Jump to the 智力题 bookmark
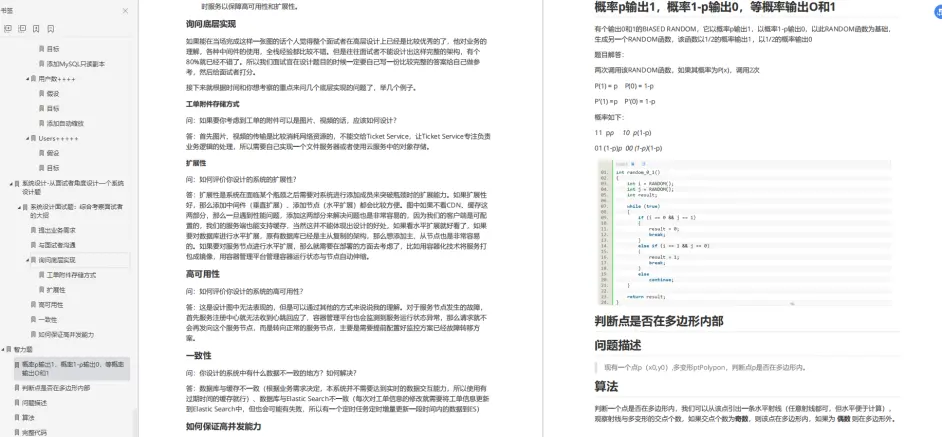 pos(23,349)
